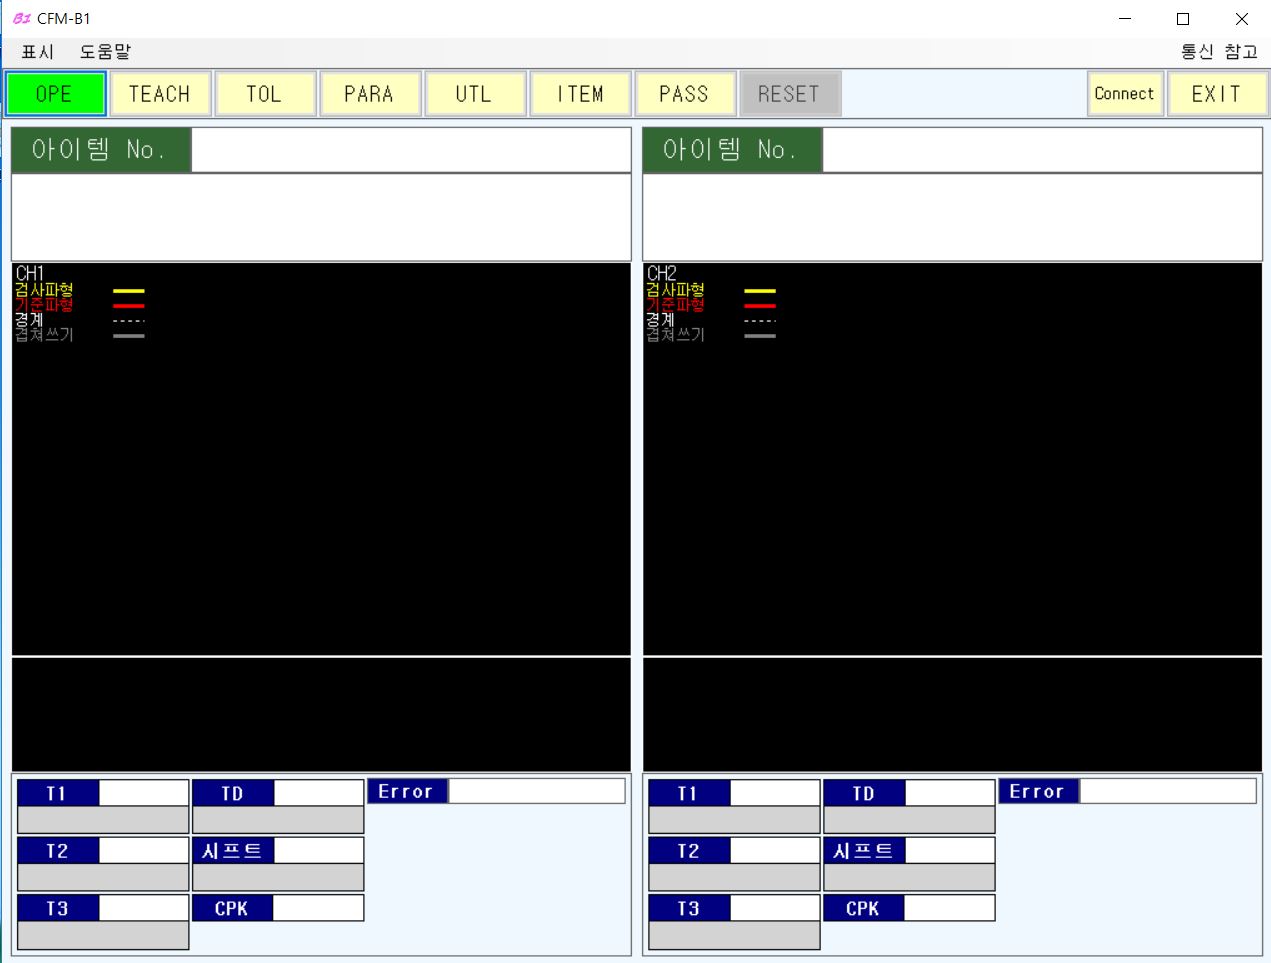Click the yellow 검사파형 swatch in CH1
Viewport: 1271px width, 963px height.
tap(129, 291)
